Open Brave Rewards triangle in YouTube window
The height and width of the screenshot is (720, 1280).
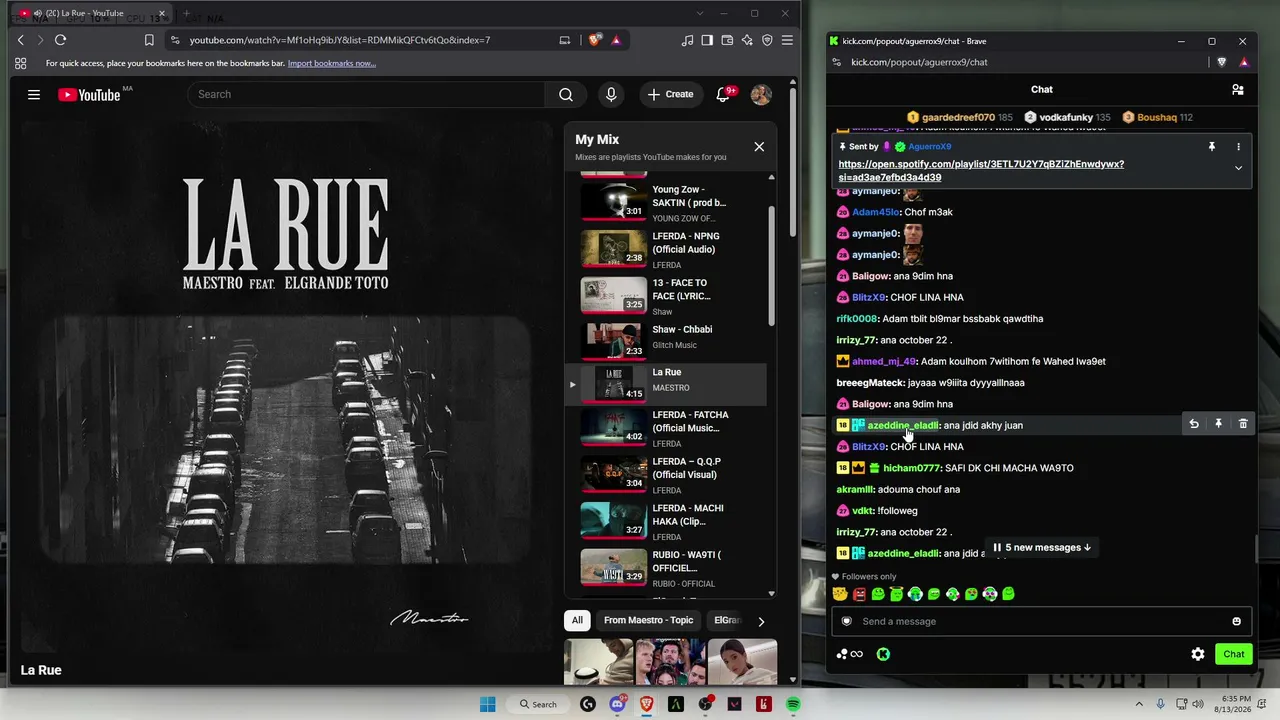(x=616, y=40)
